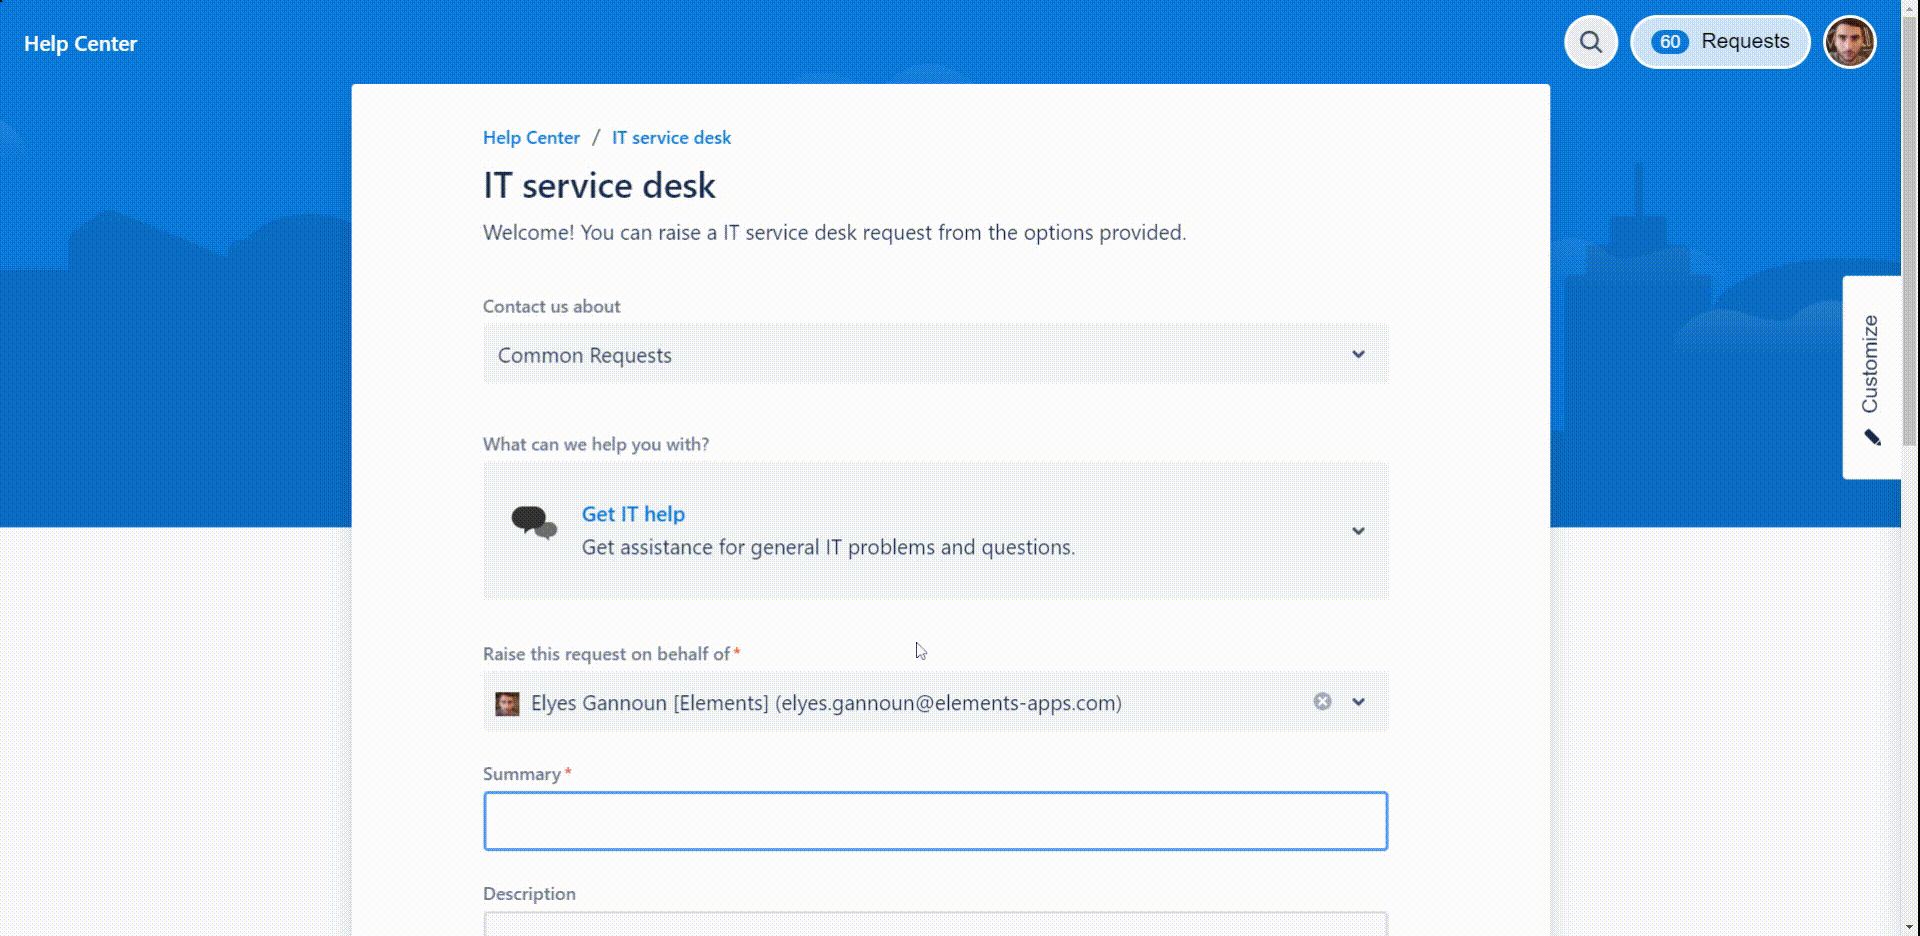Click the 60 requests count badge
The height and width of the screenshot is (936, 1920).
click(1669, 42)
